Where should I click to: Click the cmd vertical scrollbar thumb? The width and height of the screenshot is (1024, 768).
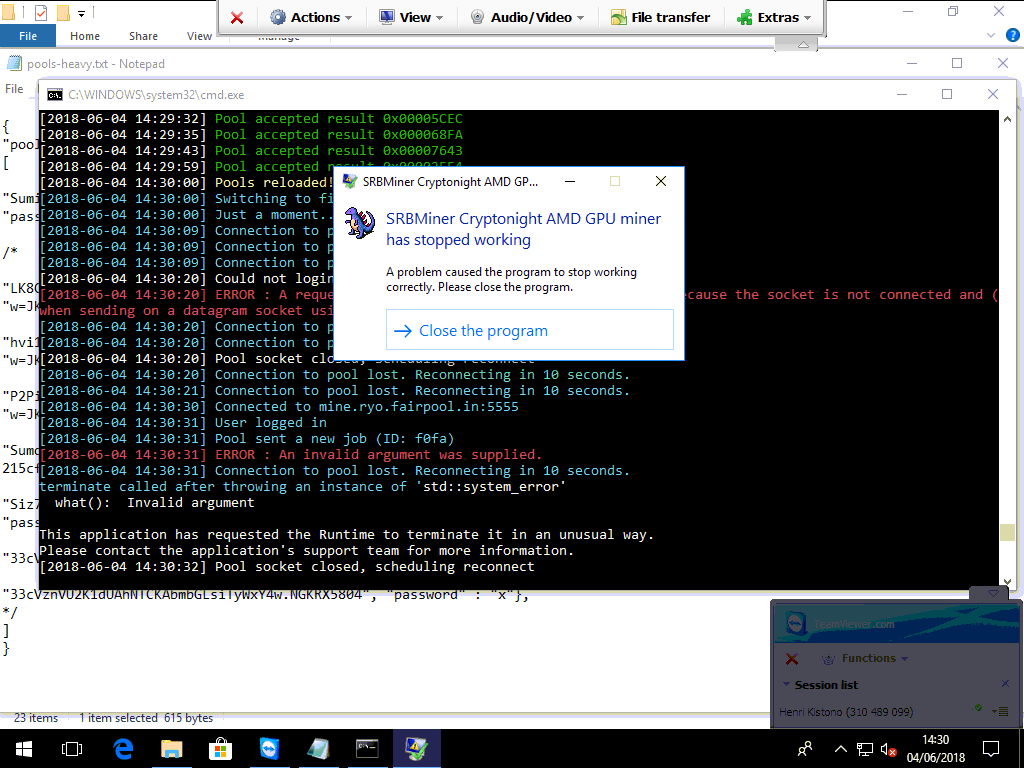(1007, 532)
